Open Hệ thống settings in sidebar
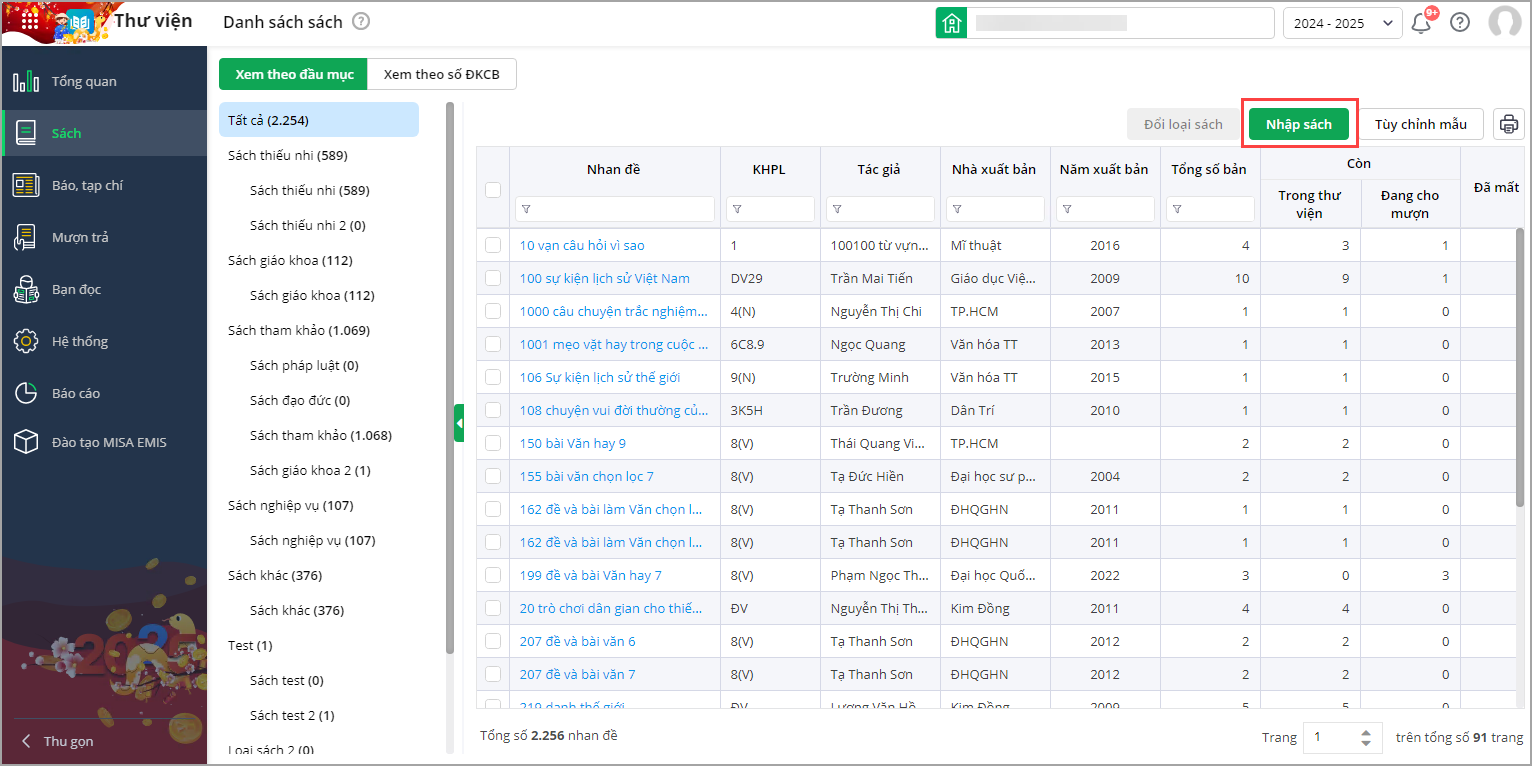Screen dimensions: 1532x766 pos(80,341)
